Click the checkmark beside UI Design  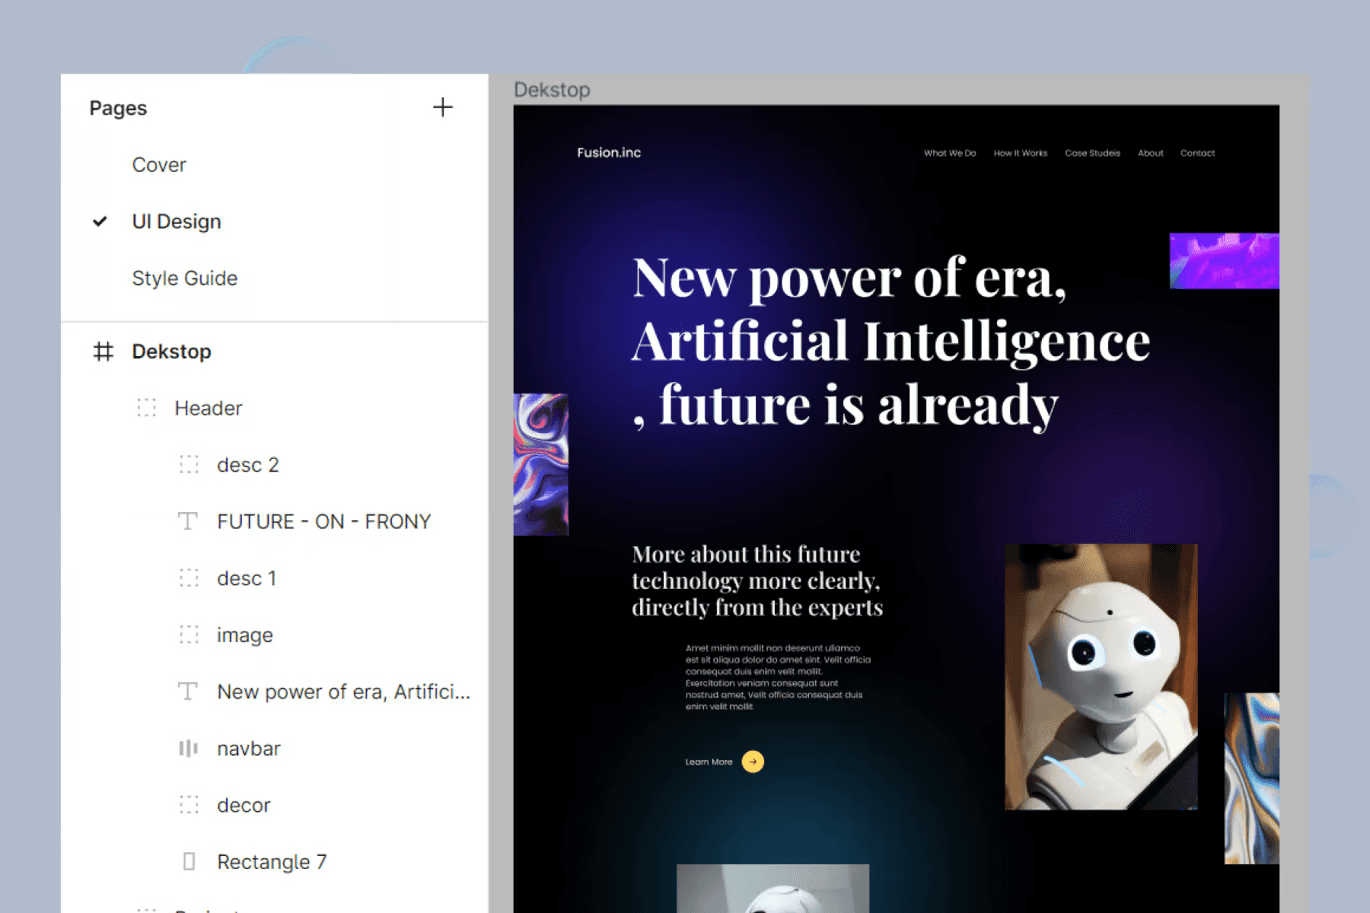pyautogui.click(x=100, y=221)
